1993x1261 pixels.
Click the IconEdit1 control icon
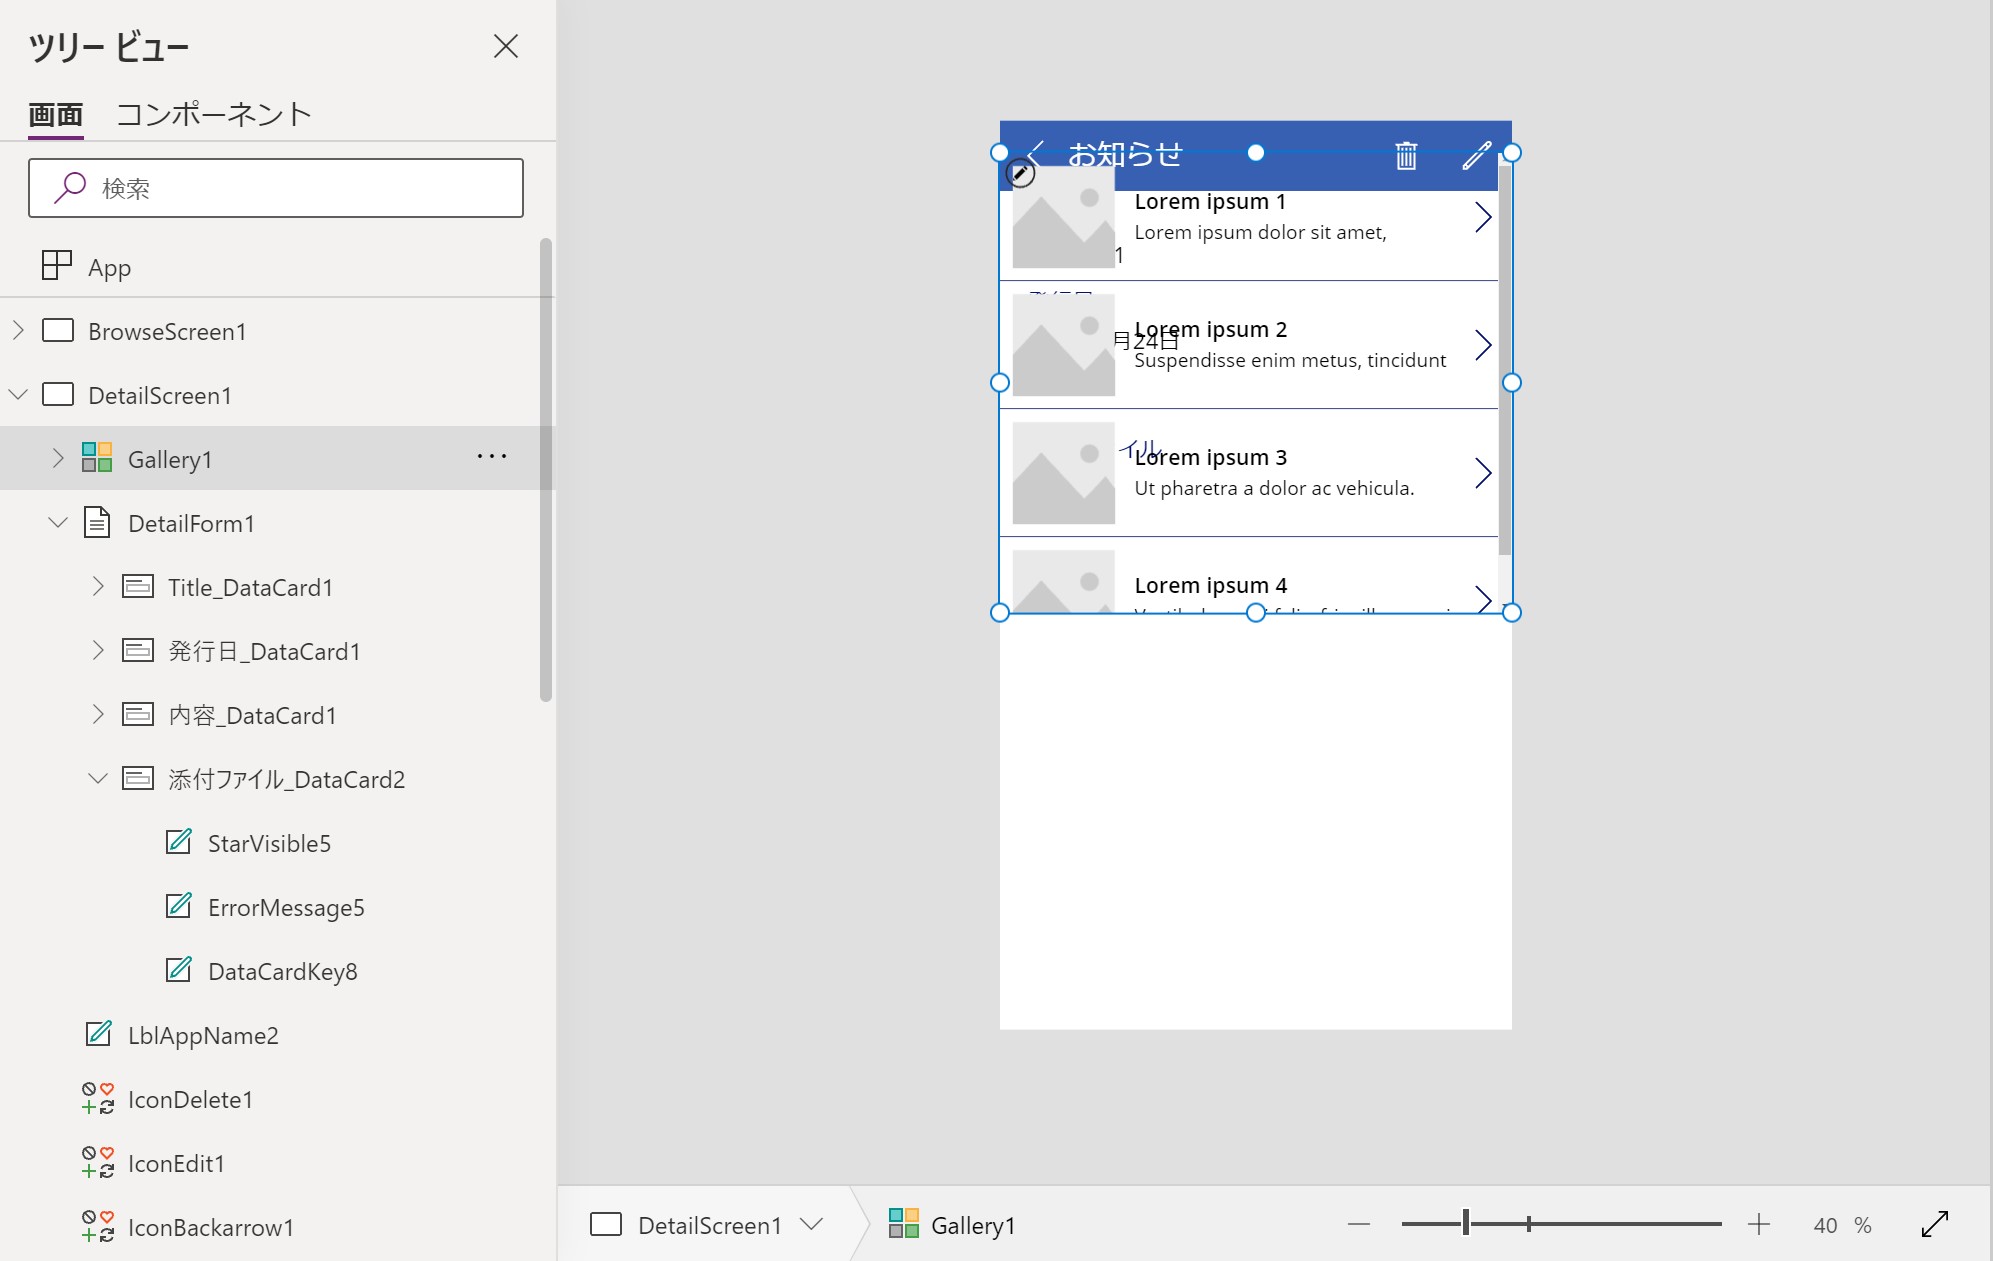(x=97, y=1162)
